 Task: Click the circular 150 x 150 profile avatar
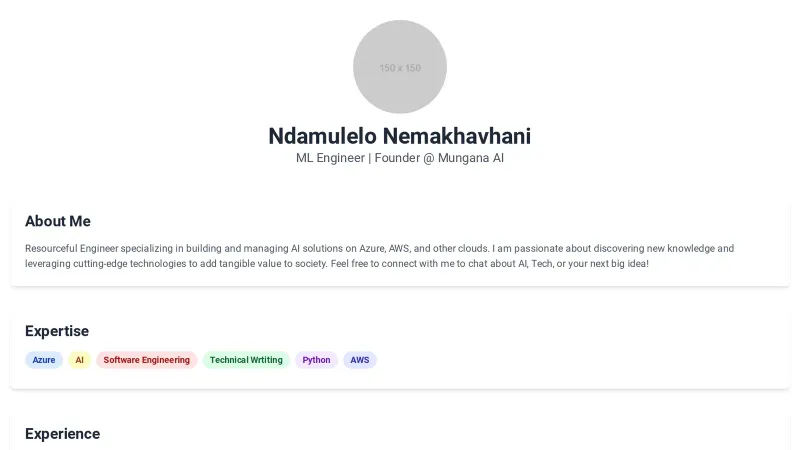[x=400, y=67]
